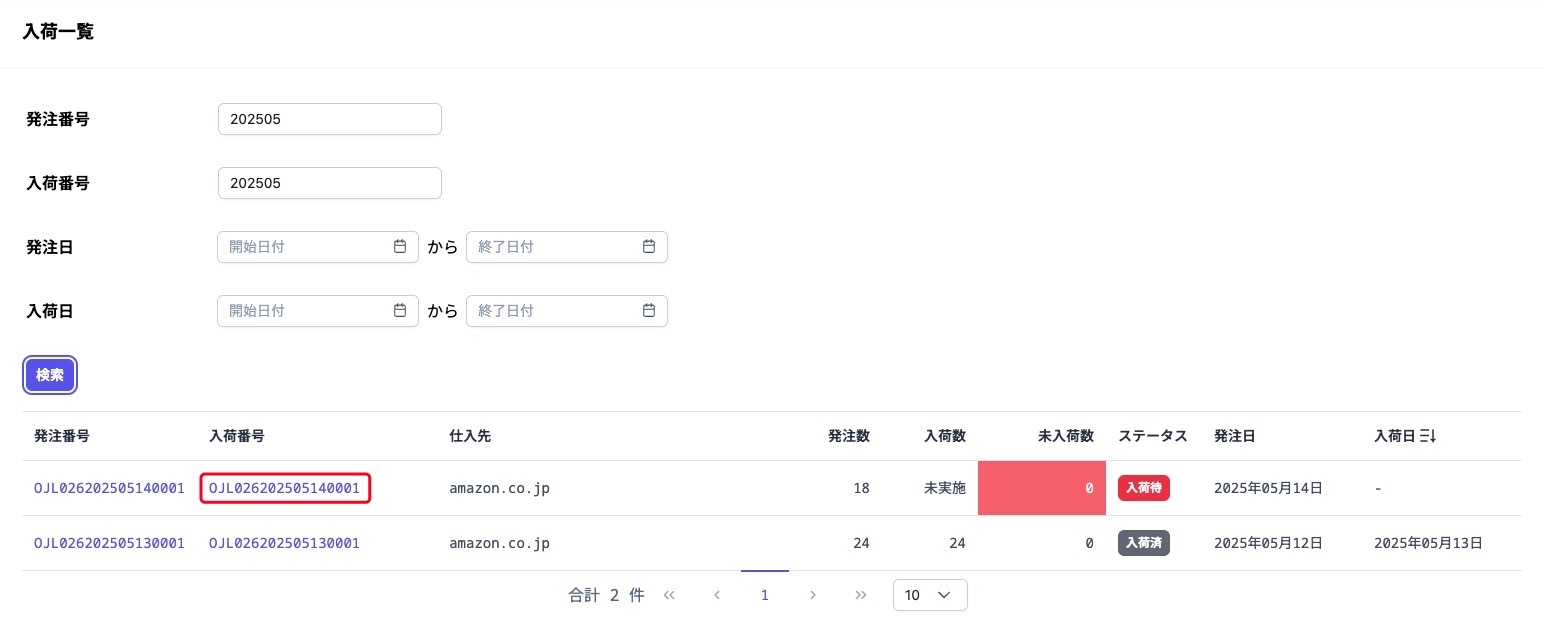The height and width of the screenshot is (639, 1544).
Task: Open calendar icon for 入荷日 end date
Action: [x=649, y=311]
